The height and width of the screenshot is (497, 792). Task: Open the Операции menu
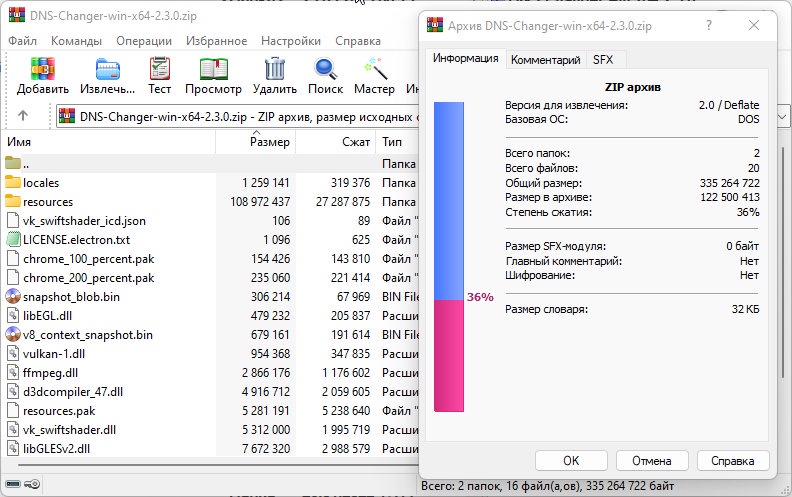[144, 41]
